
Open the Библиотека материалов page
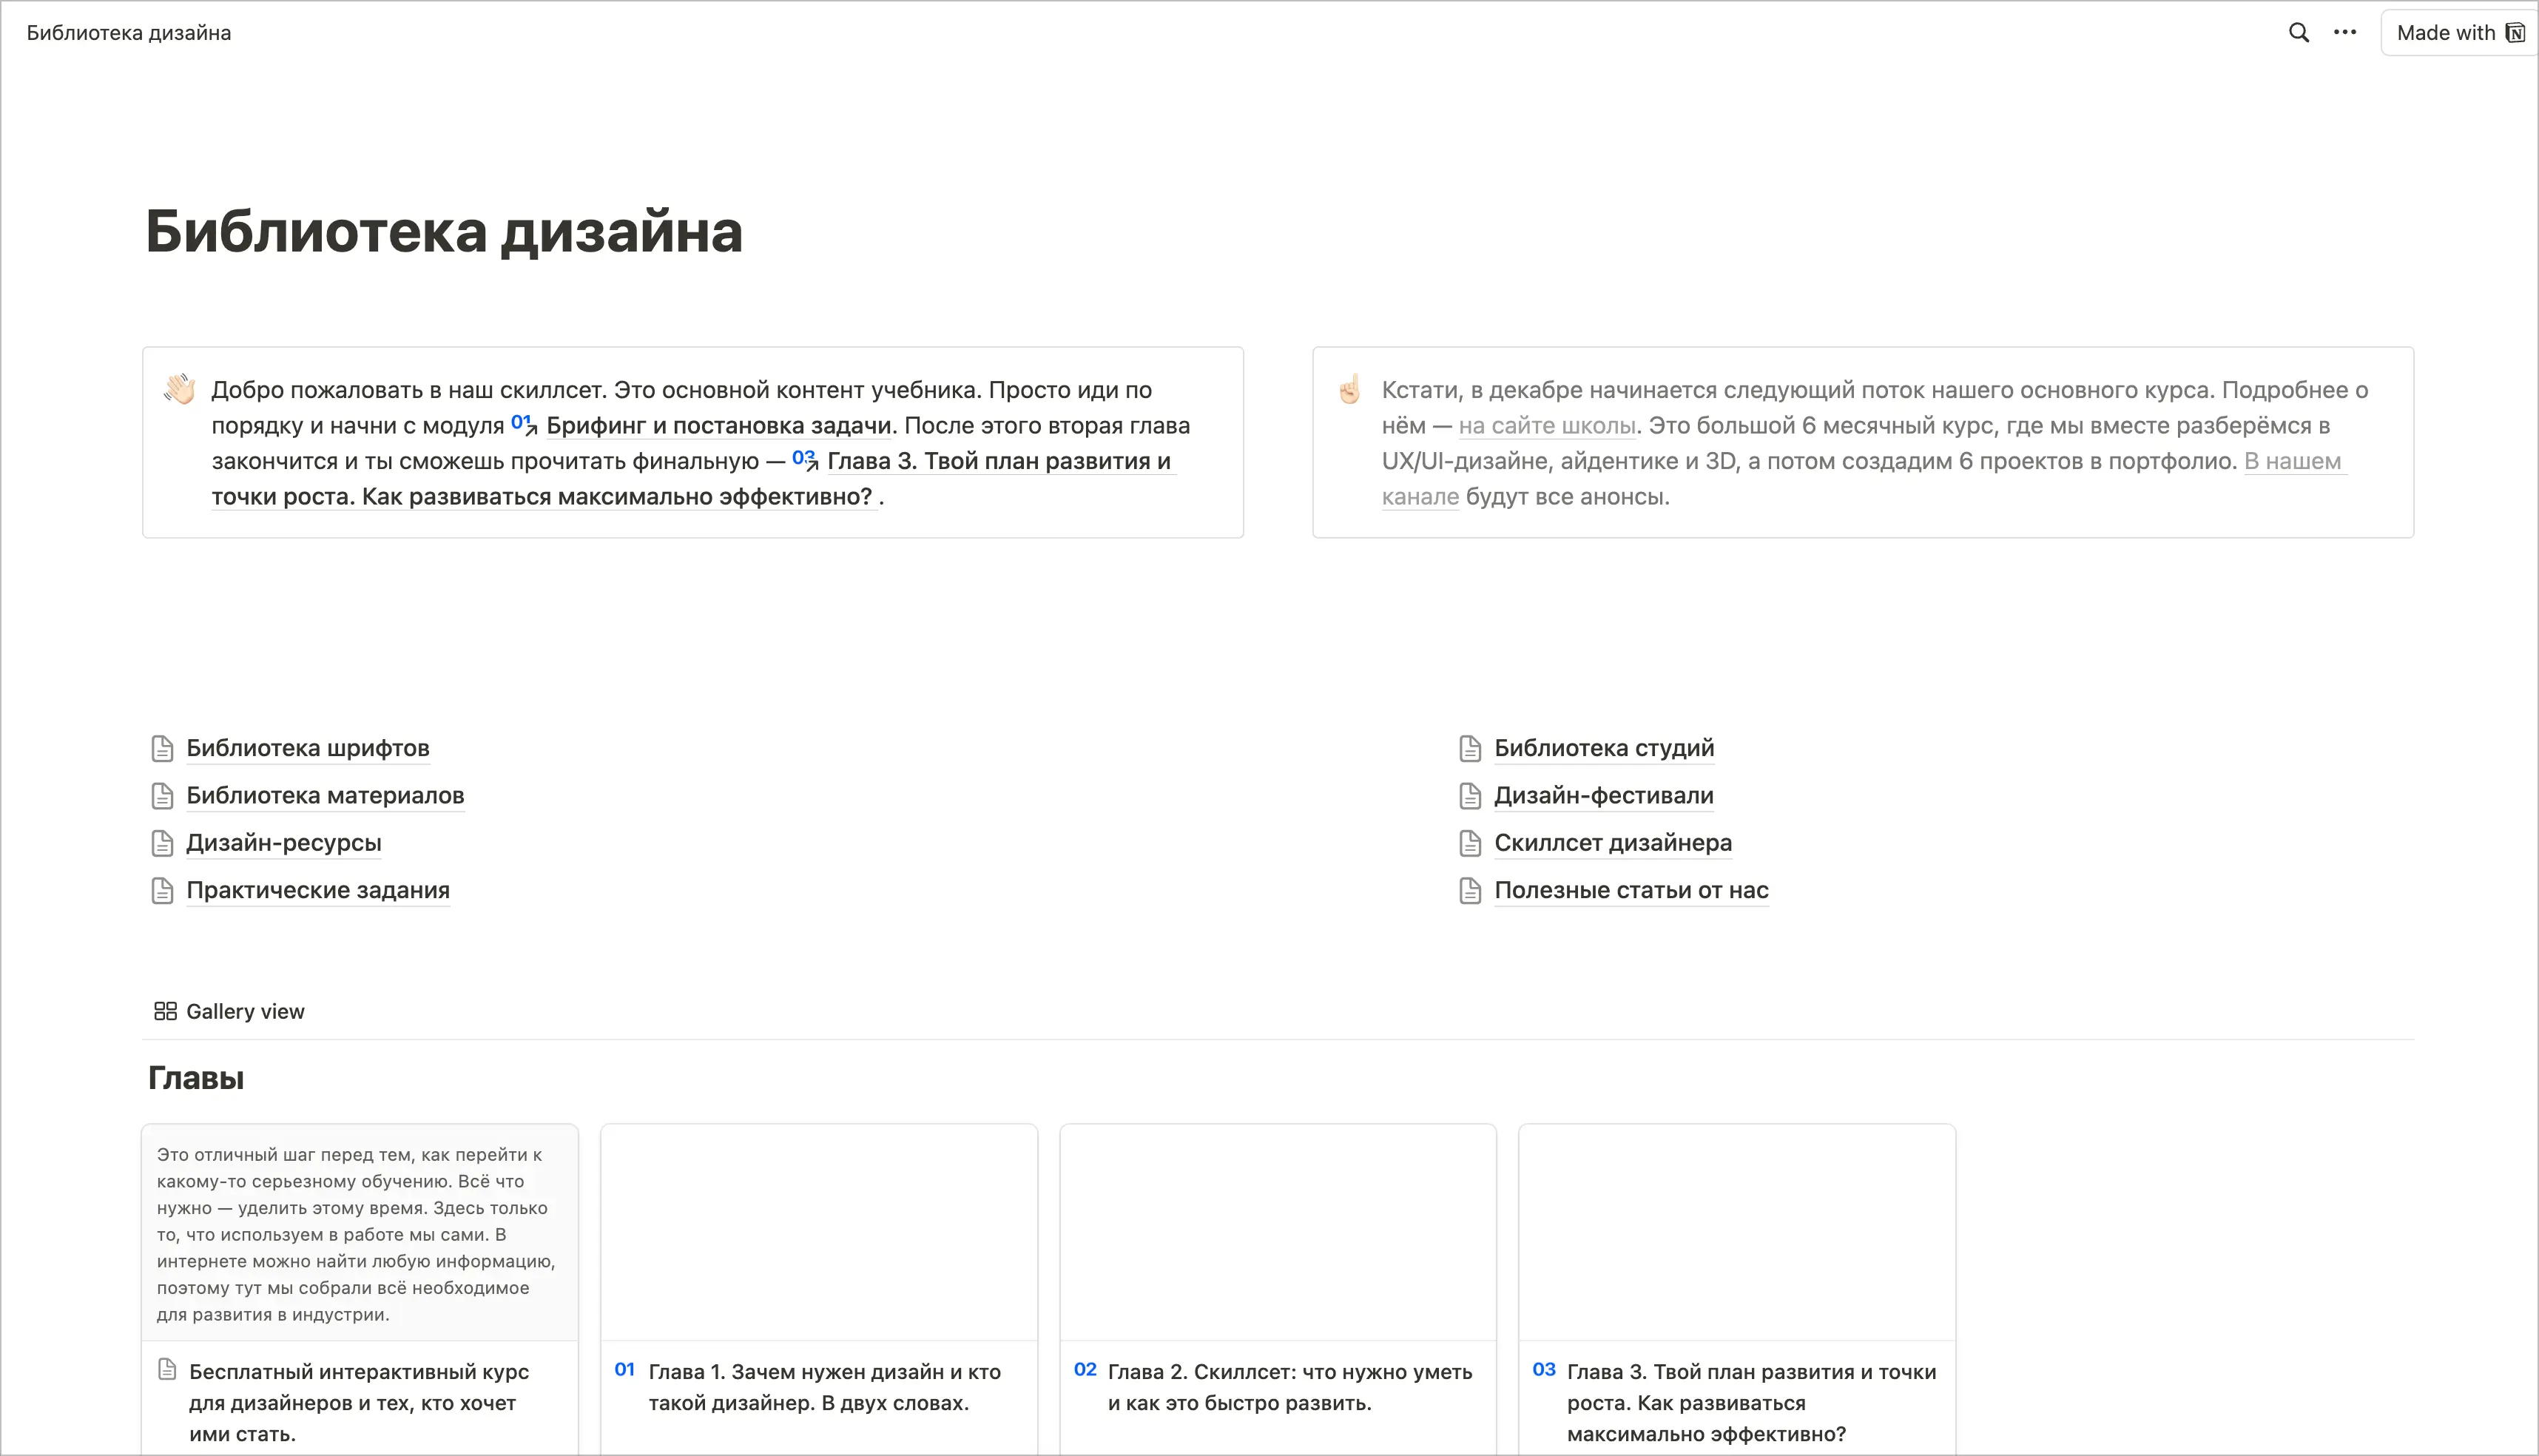point(325,795)
